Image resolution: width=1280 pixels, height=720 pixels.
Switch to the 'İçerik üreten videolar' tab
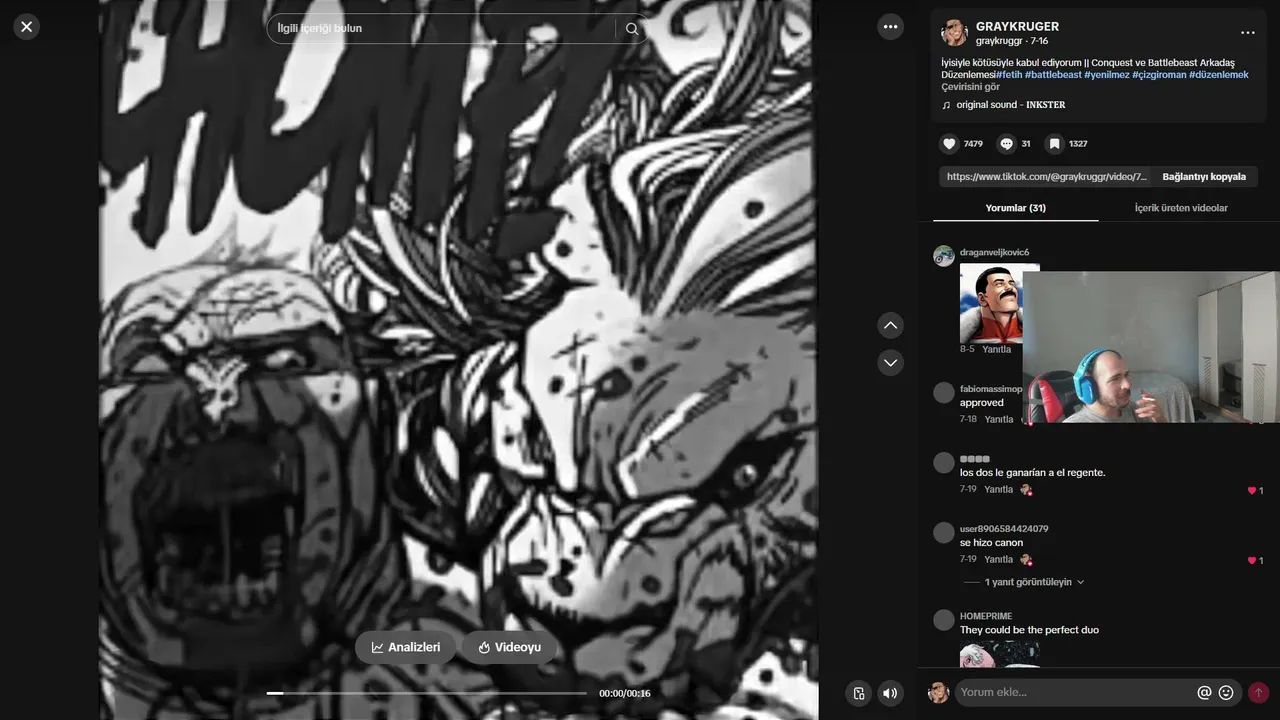(x=1181, y=208)
